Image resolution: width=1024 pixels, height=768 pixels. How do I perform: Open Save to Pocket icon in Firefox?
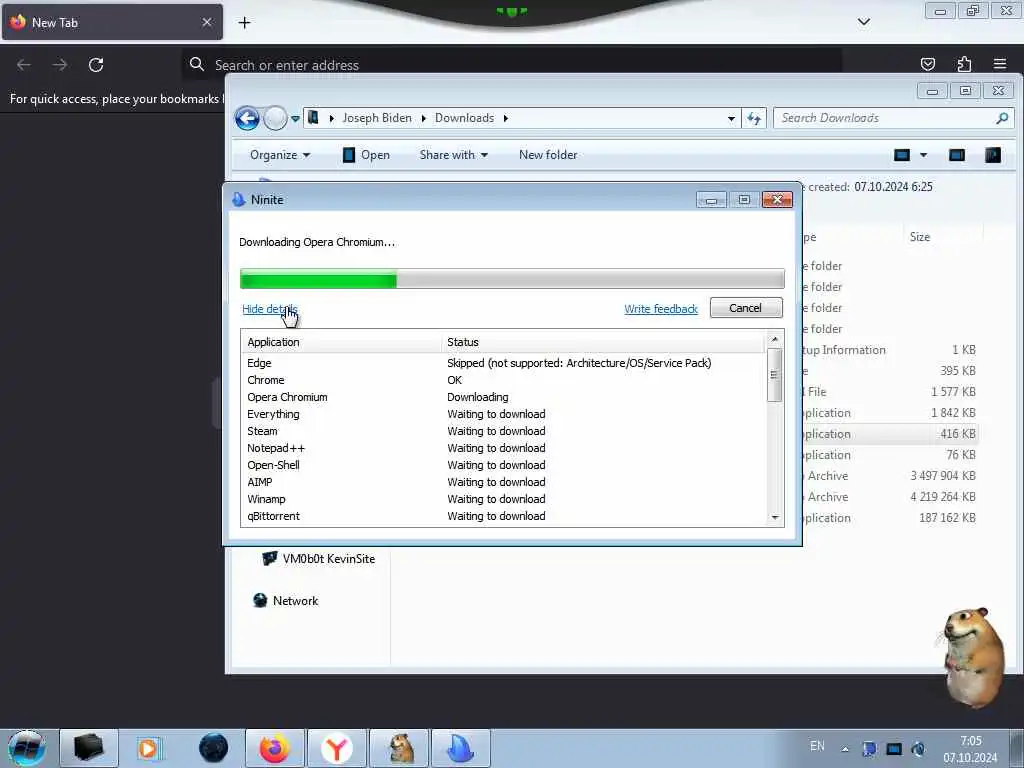tap(927, 64)
